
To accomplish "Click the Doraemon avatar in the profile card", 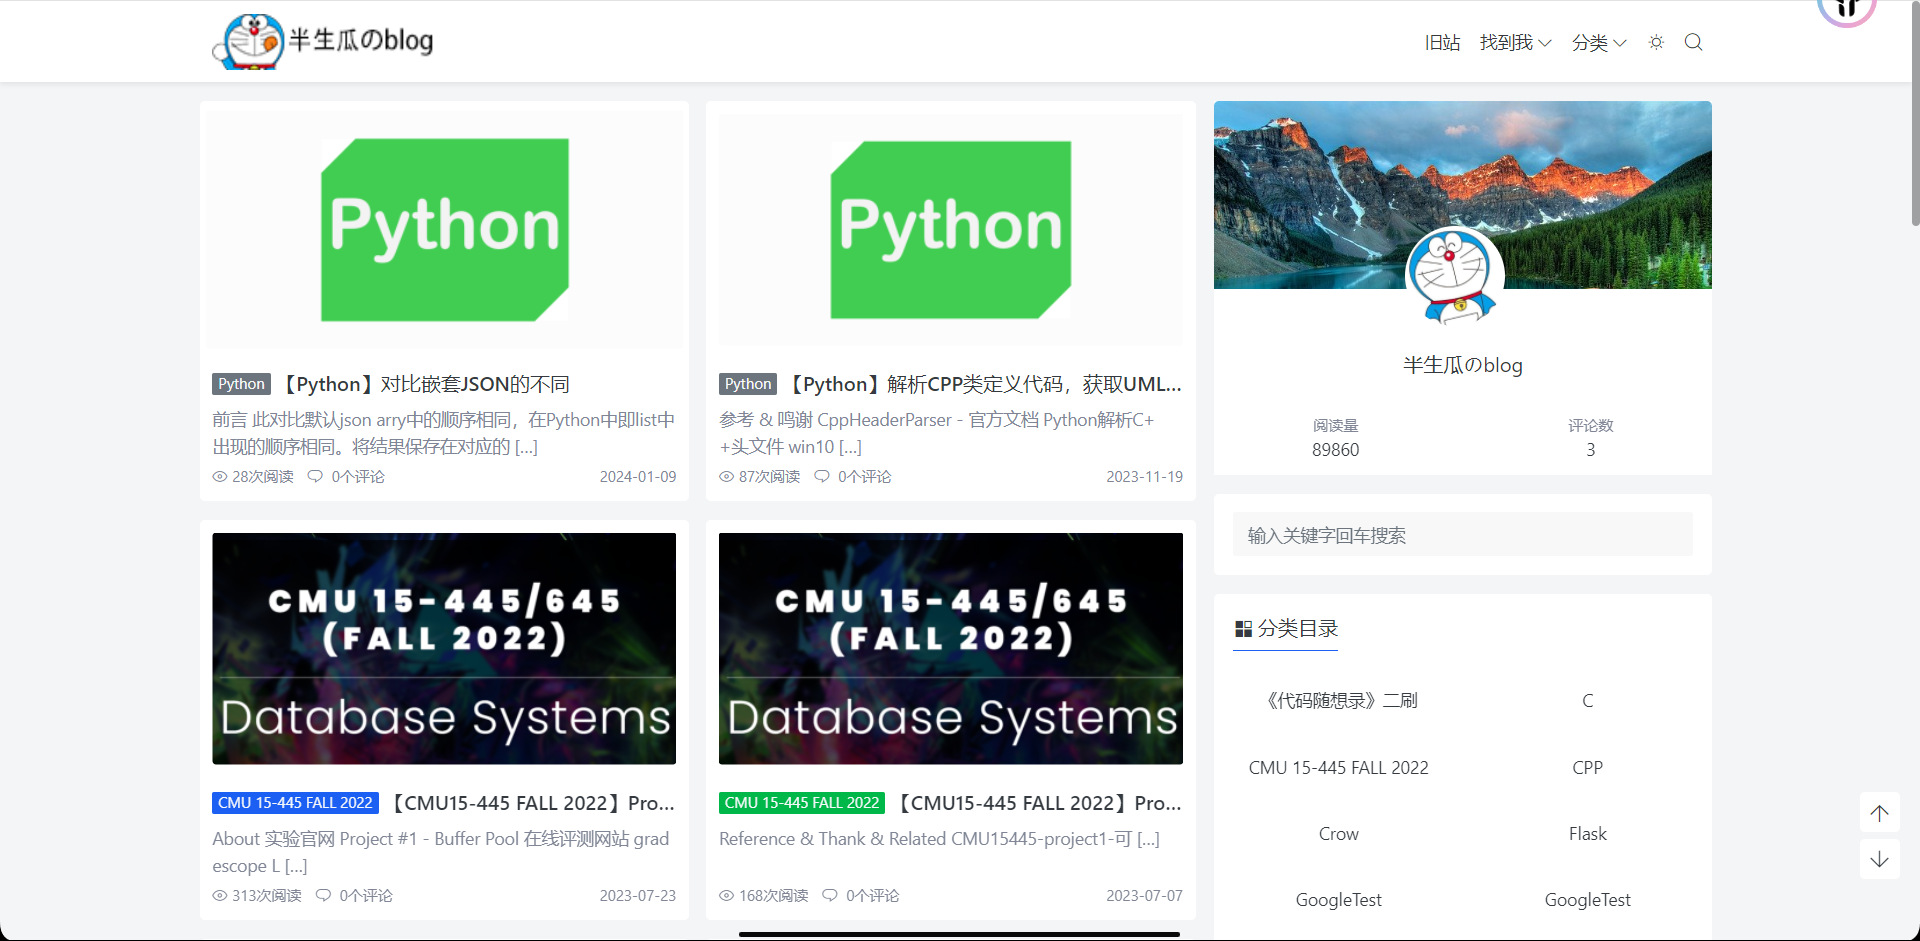I will click(x=1455, y=277).
